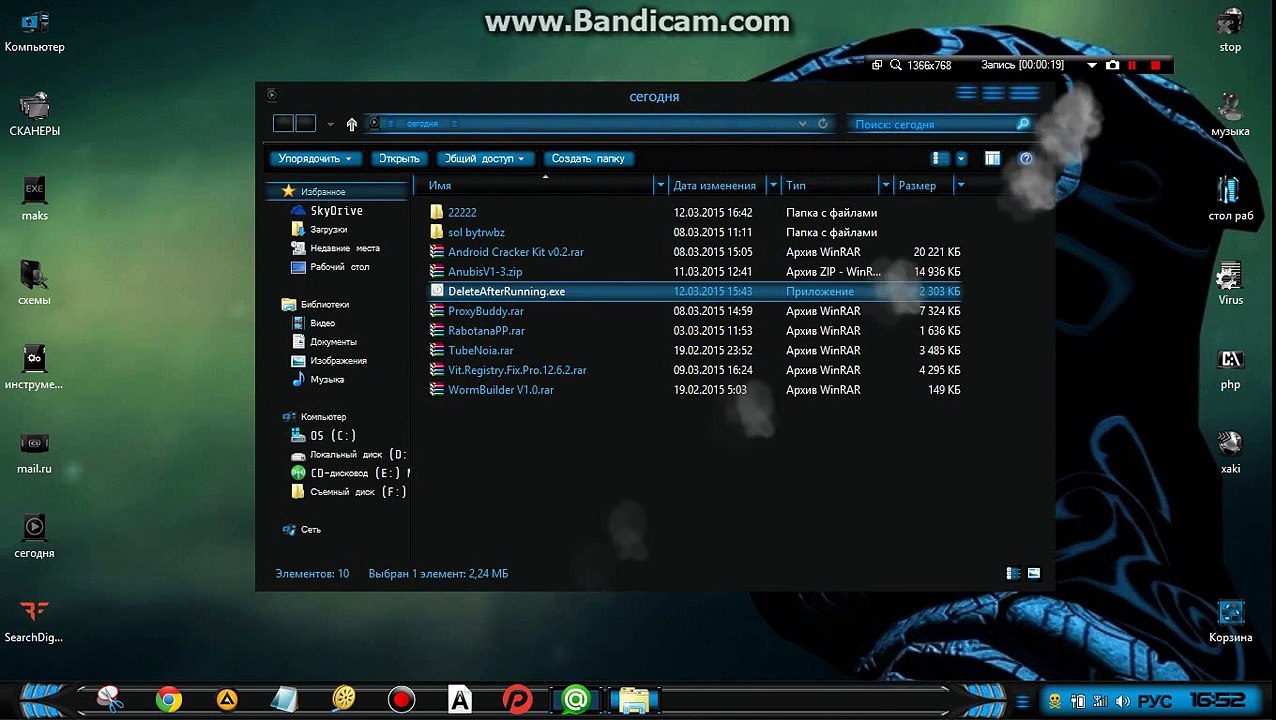Select the php desktop icon

(1230, 367)
